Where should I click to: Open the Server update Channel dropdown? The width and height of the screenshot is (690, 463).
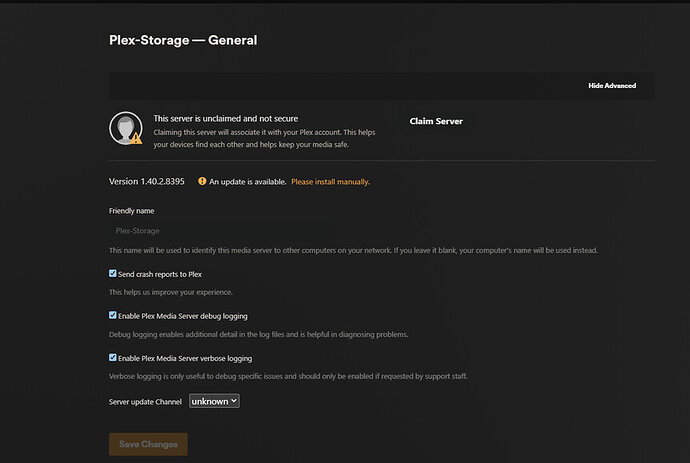[214, 400]
